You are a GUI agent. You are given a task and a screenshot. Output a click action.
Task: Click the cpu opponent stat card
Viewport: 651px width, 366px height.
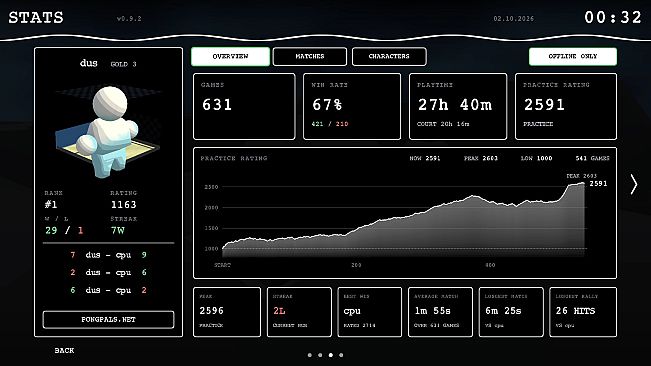click(370, 312)
